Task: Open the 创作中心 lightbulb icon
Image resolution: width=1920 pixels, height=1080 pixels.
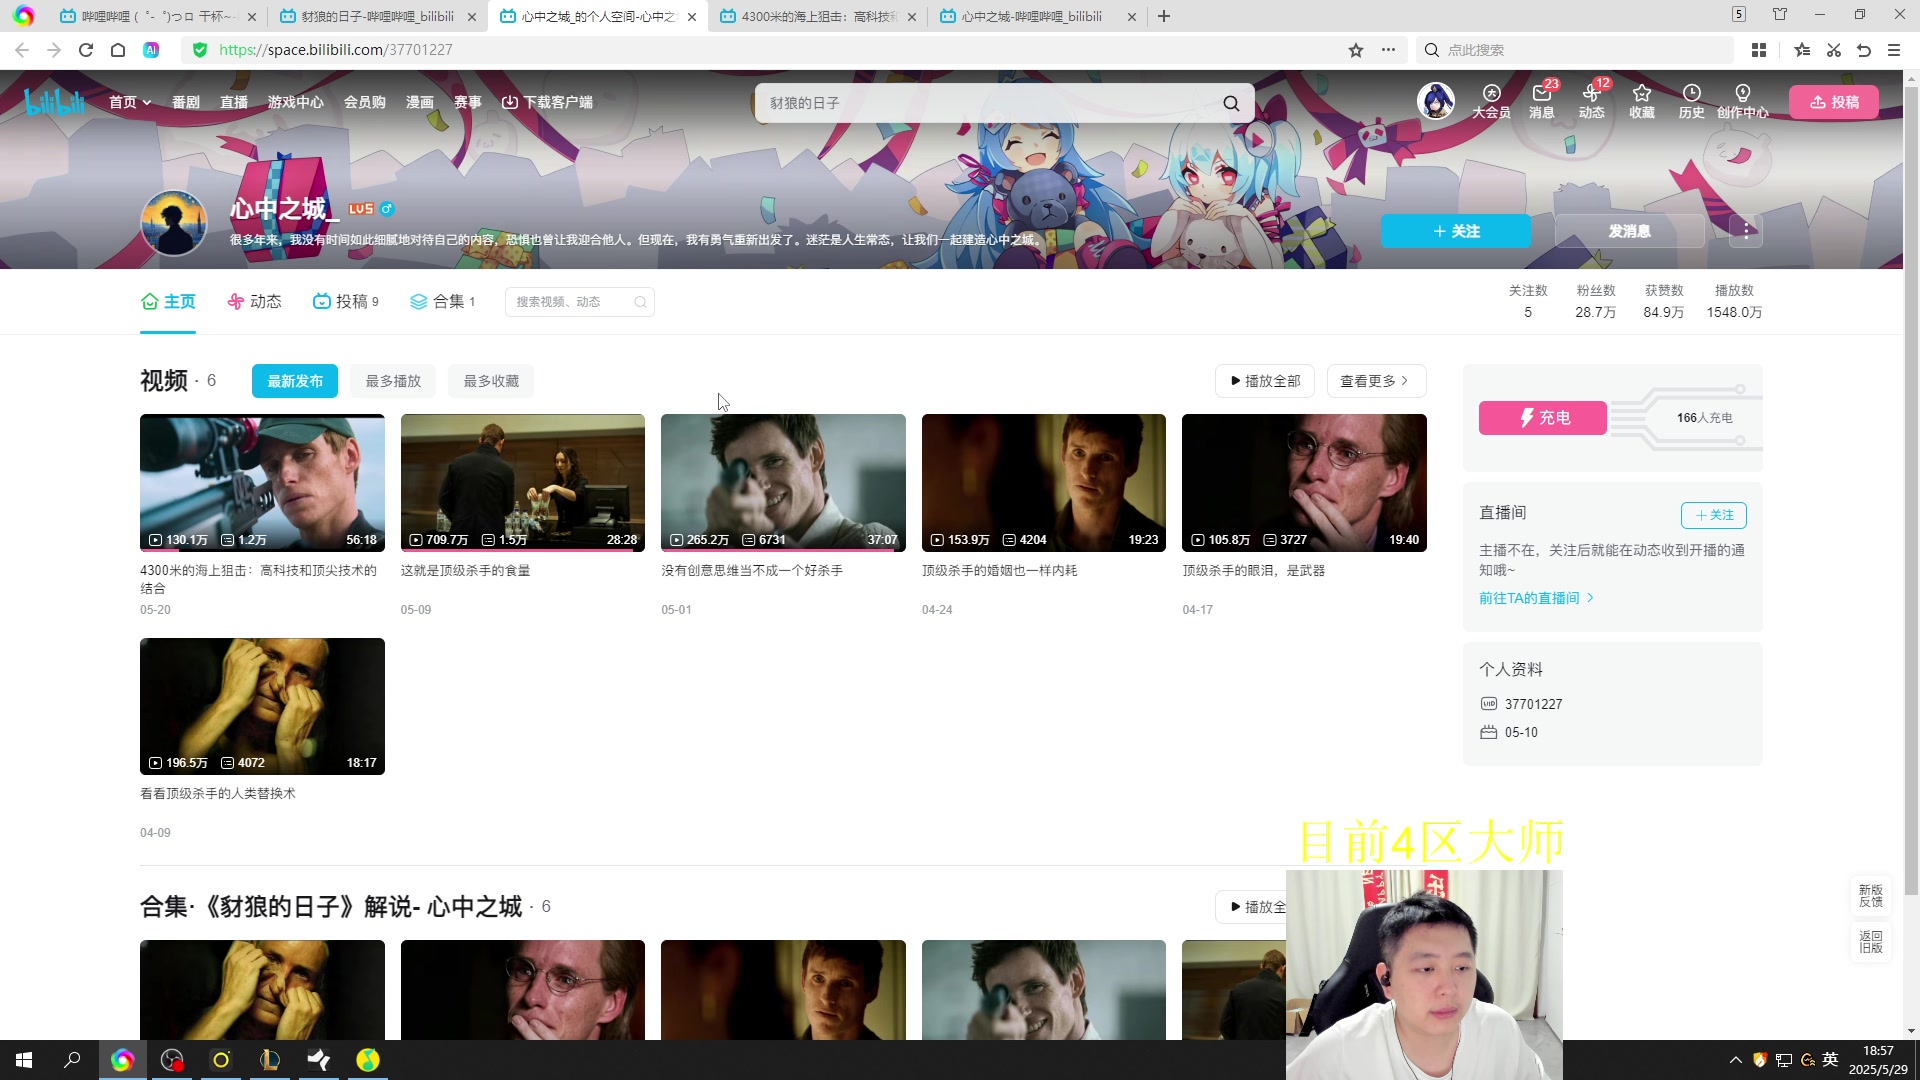Action: pyautogui.click(x=1742, y=101)
